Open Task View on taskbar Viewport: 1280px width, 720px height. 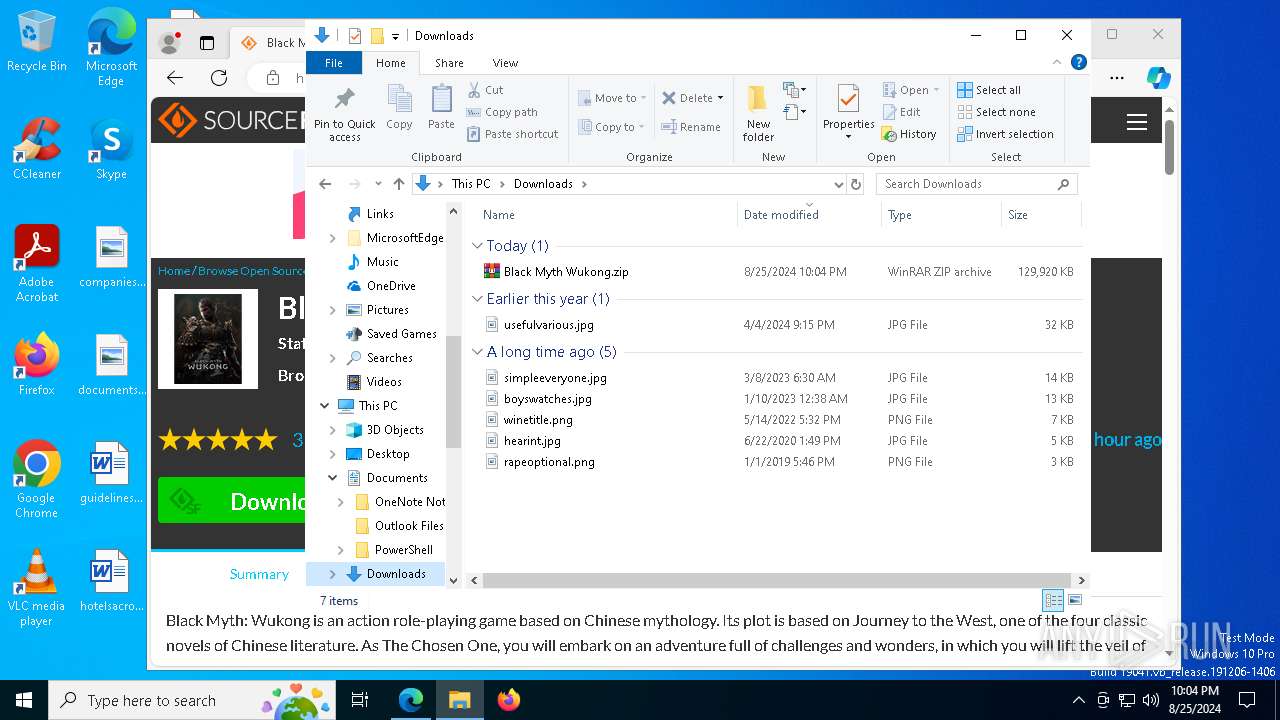pos(360,700)
